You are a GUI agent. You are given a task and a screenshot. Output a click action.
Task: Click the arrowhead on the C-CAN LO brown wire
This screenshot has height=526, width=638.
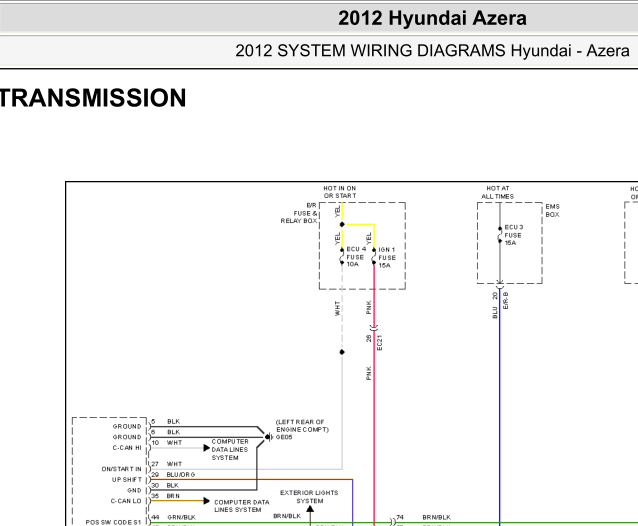207,501
